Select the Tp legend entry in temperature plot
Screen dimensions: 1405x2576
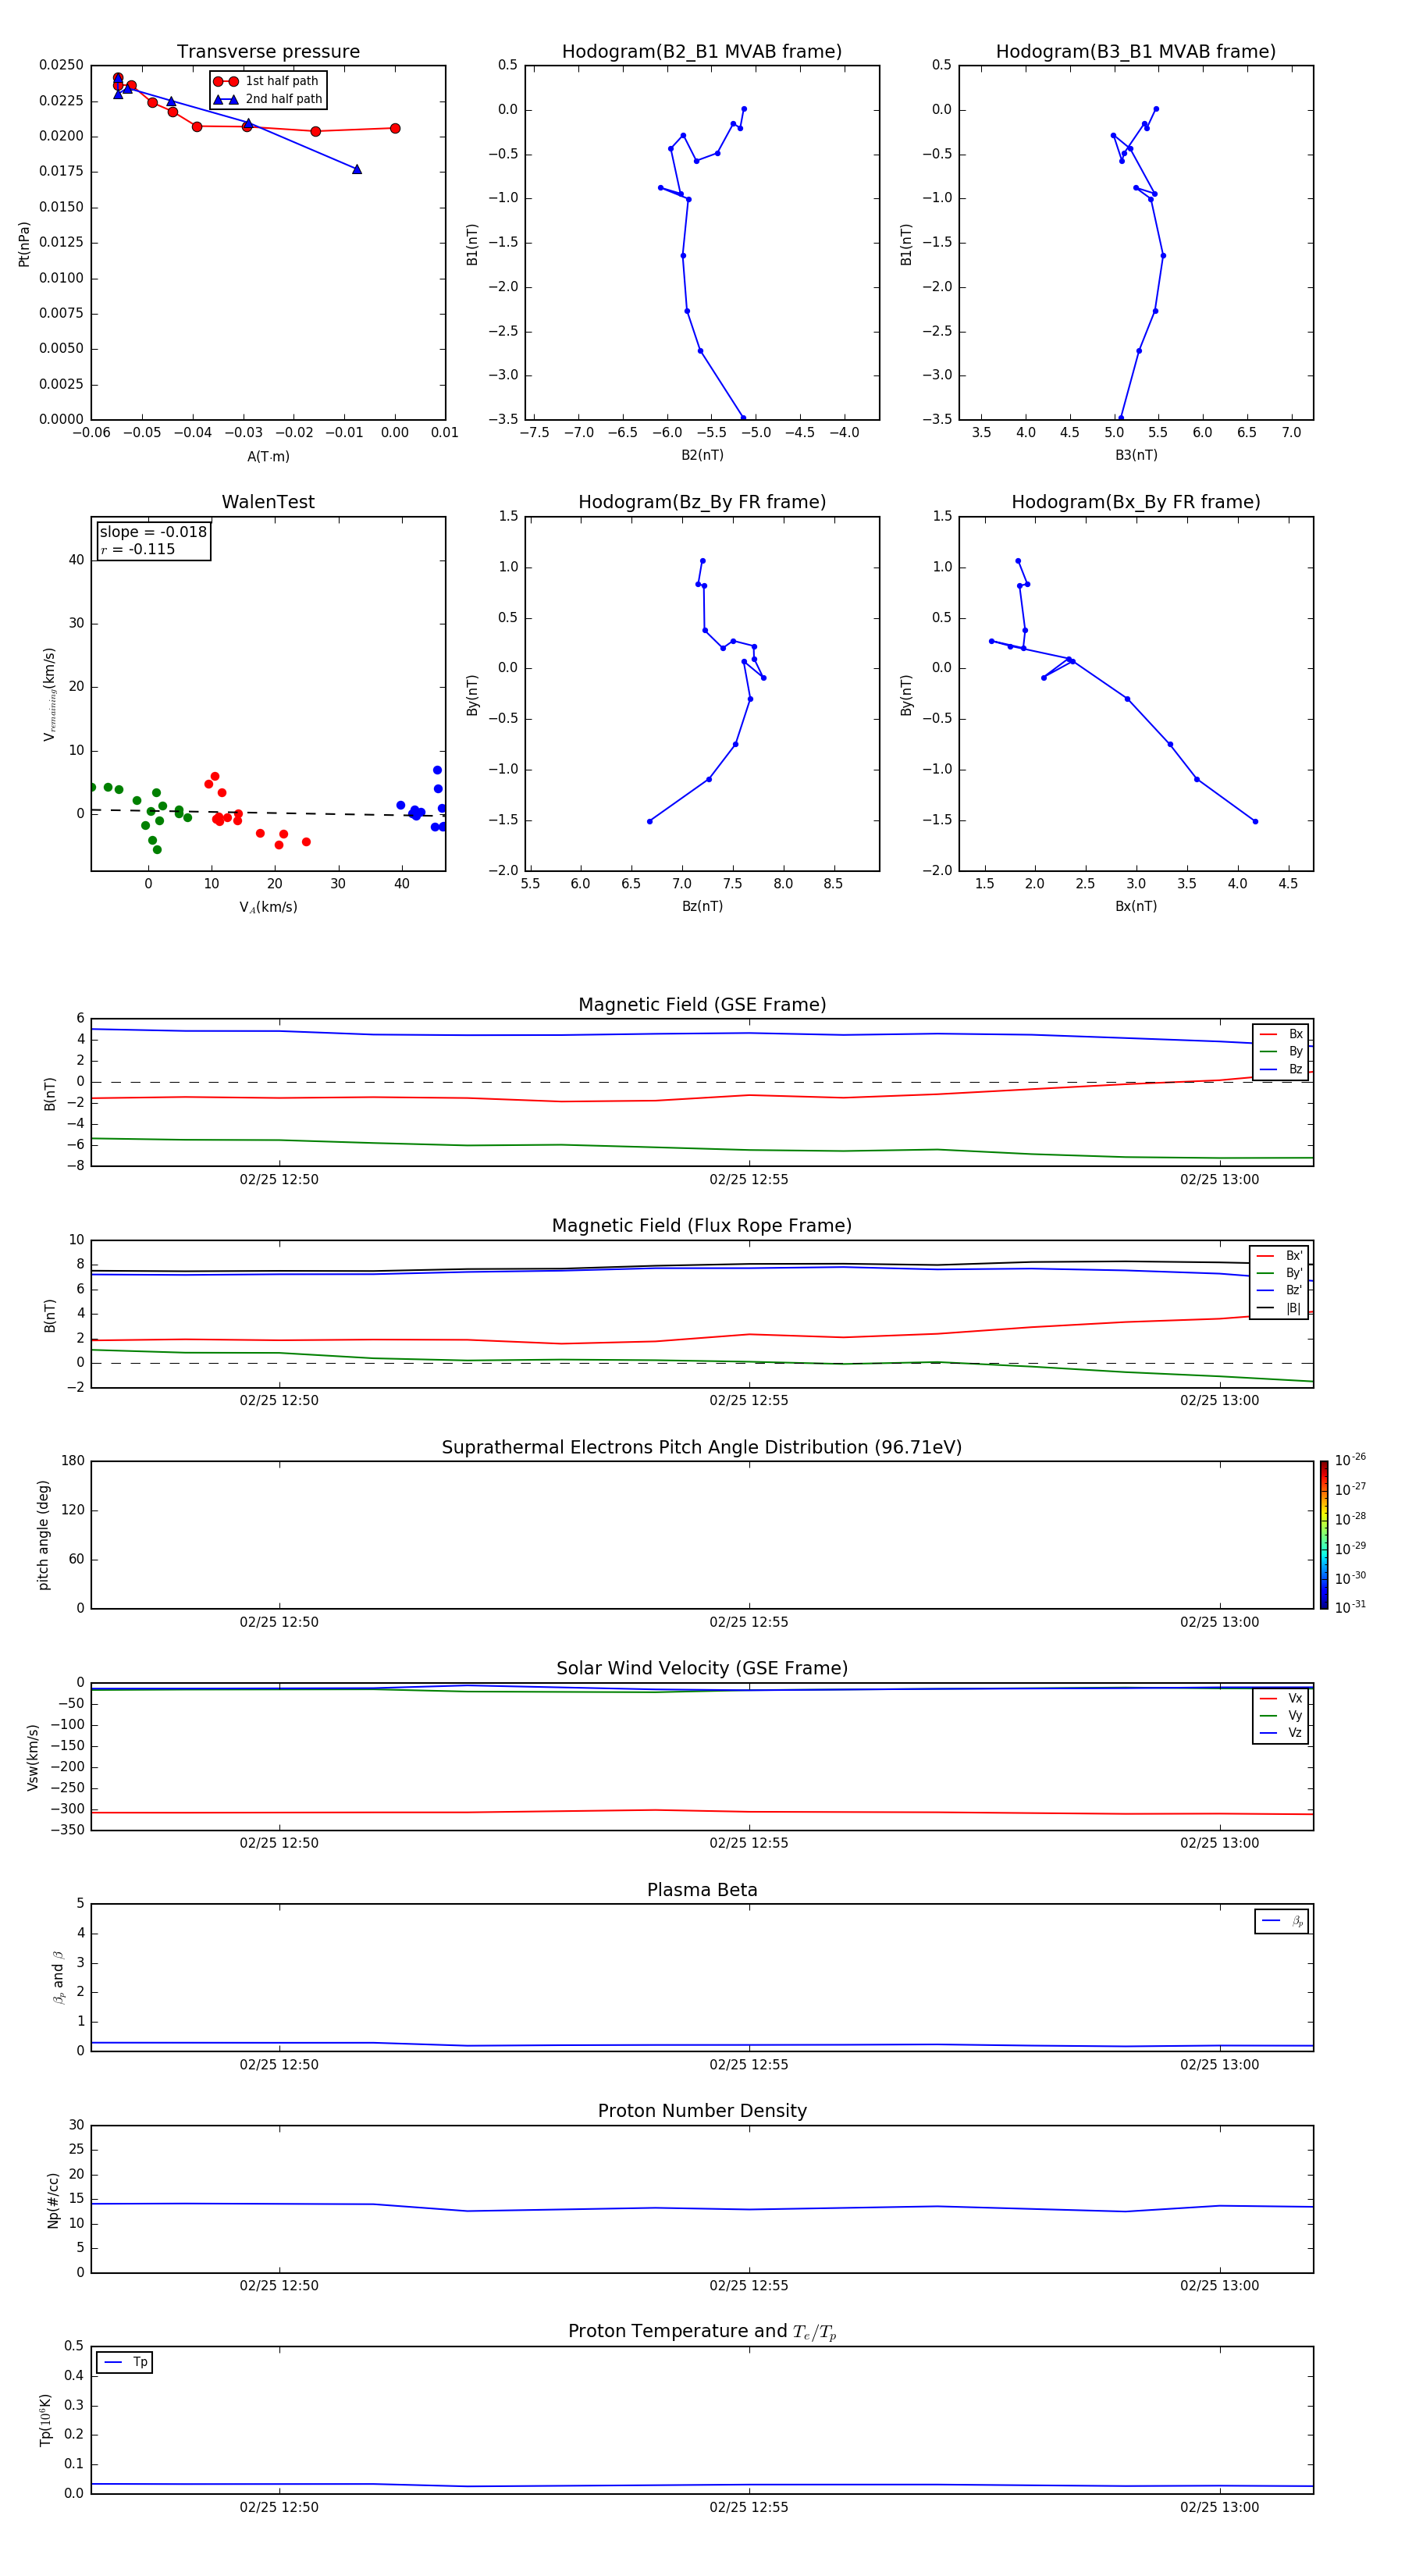(x=125, y=2362)
